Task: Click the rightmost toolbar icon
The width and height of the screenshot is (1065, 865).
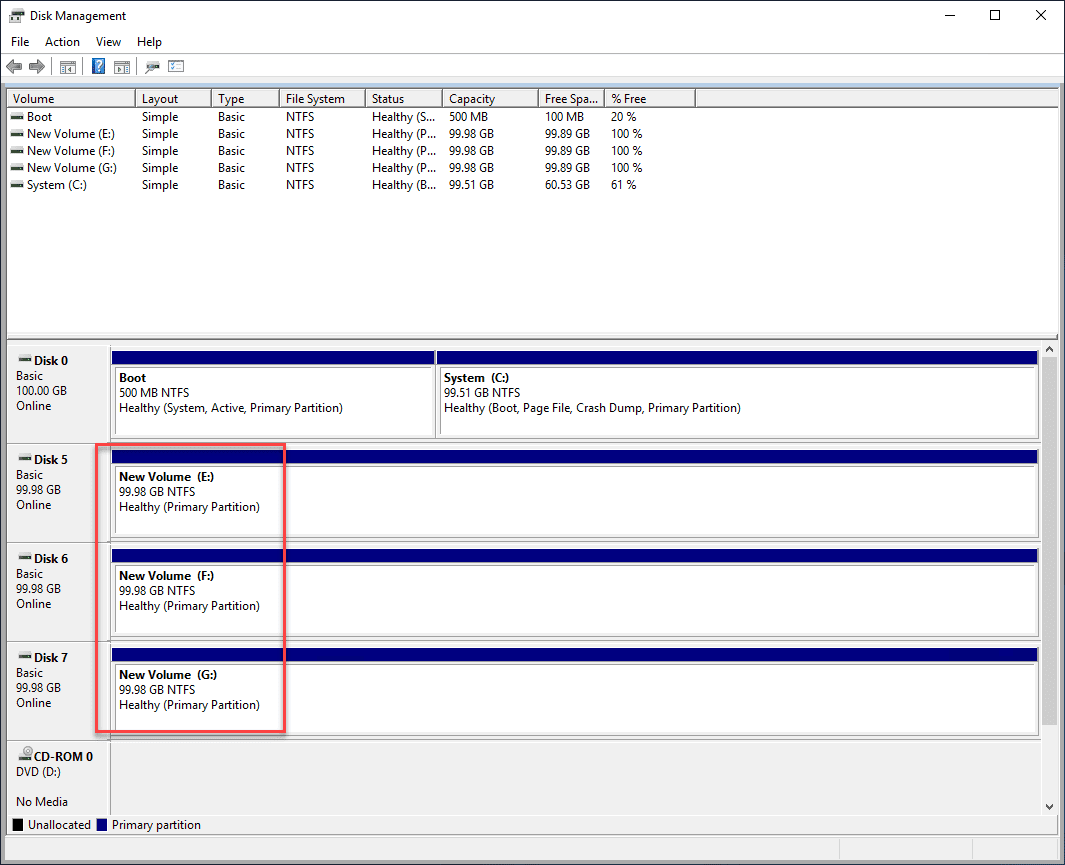Action: click(176, 66)
